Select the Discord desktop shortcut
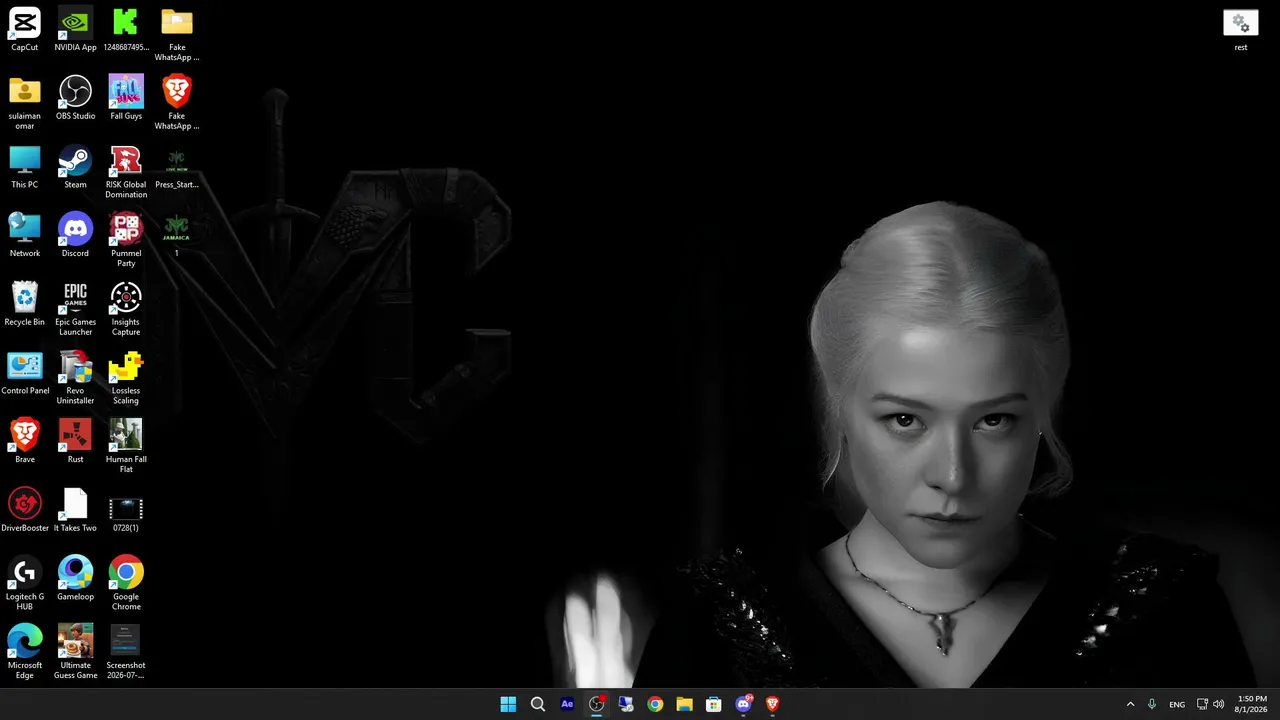 coord(75,236)
